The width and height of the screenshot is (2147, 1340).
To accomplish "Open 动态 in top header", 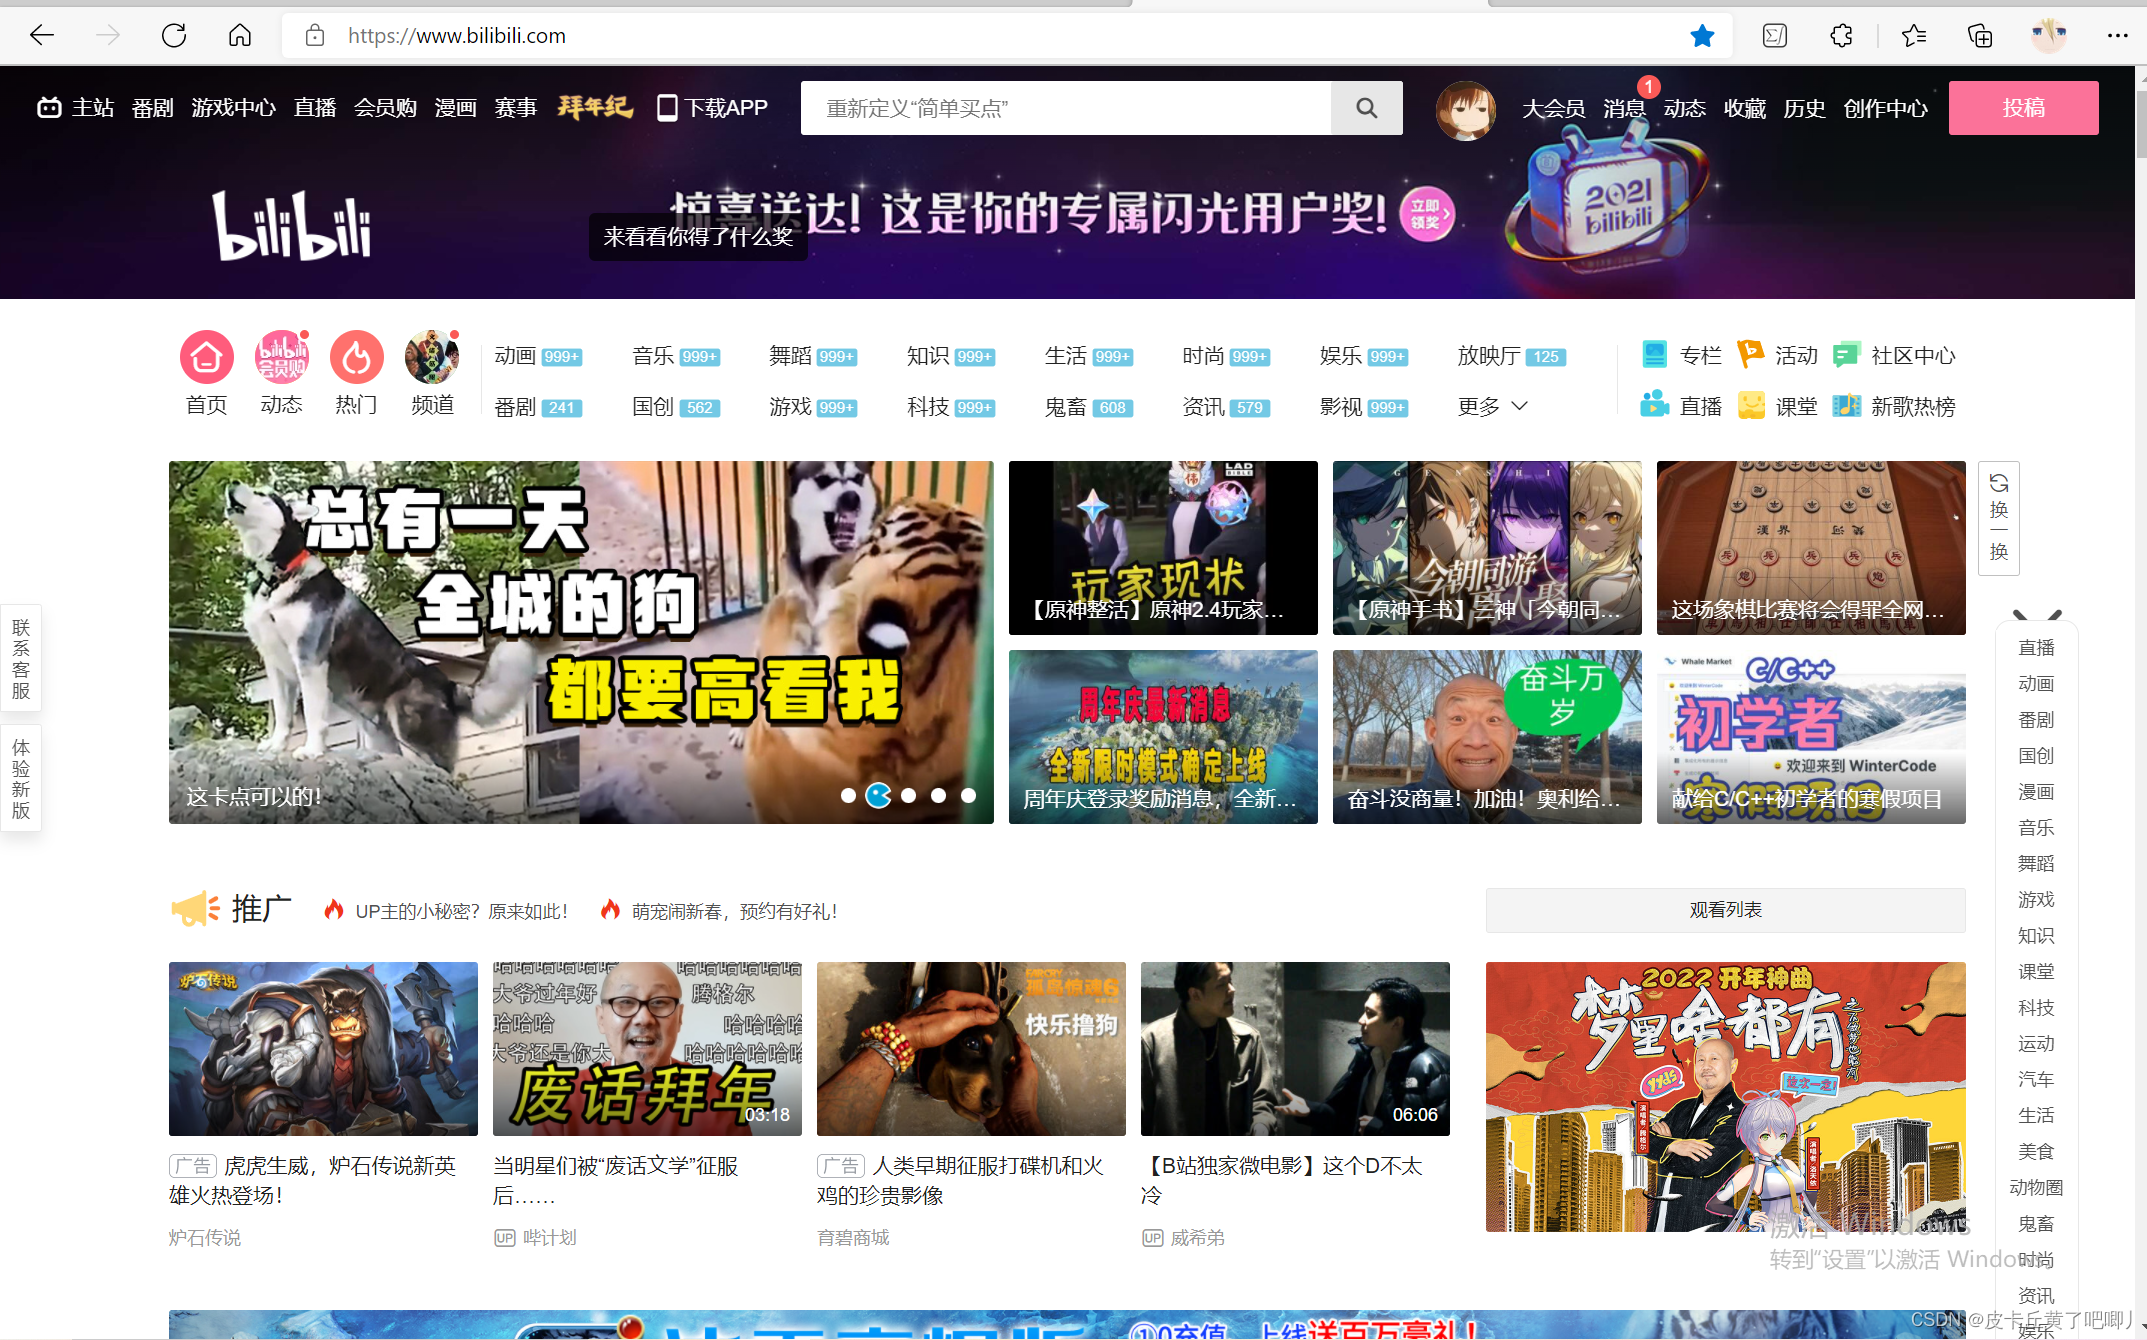I will click(x=1685, y=108).
